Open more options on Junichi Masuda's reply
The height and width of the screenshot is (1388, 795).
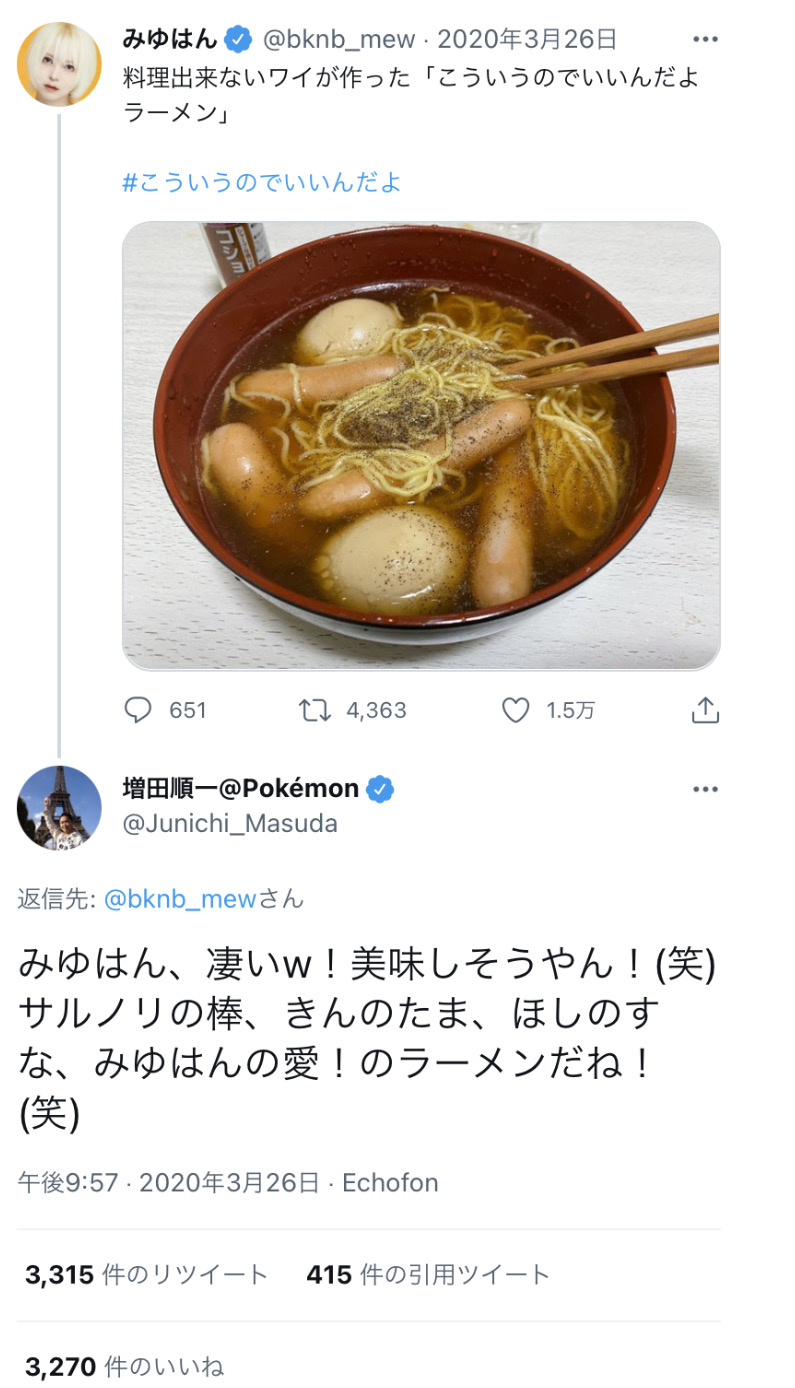(x=705, y=789)
